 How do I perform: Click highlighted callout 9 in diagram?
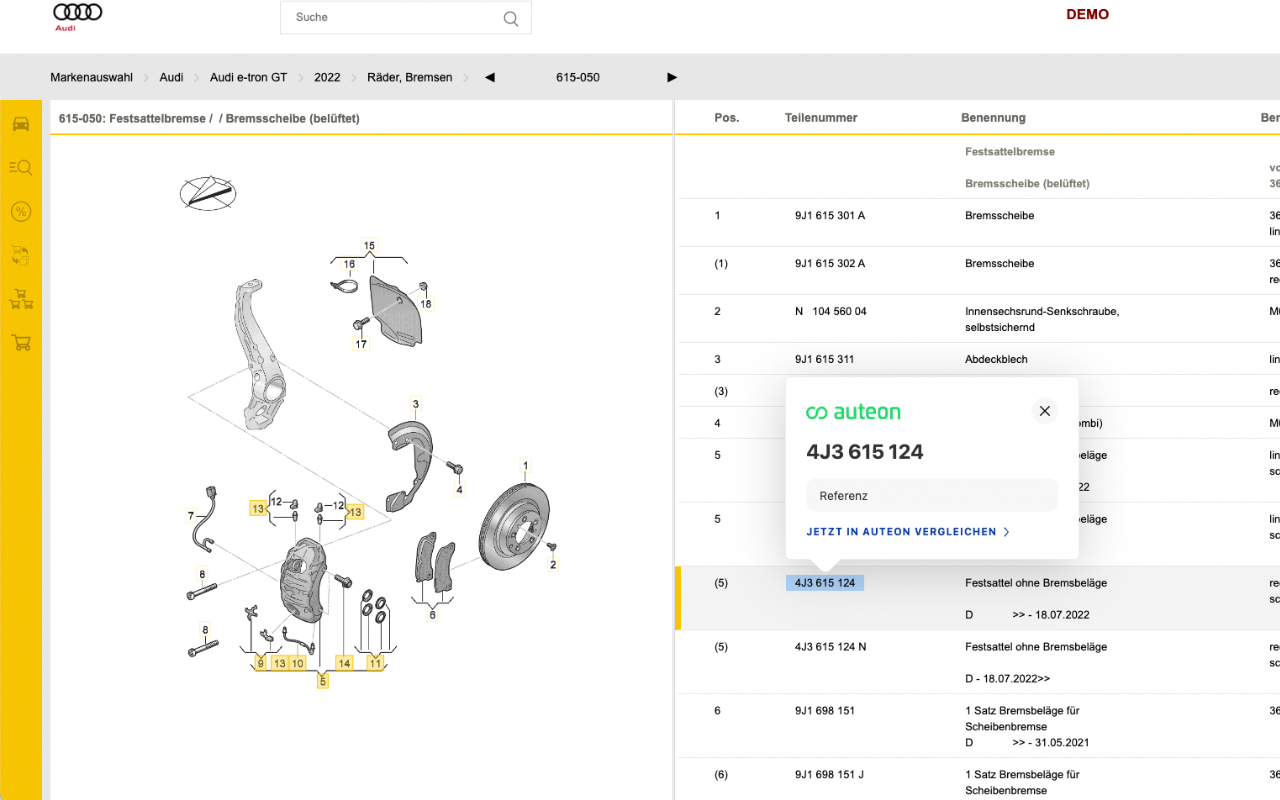click(x=260, y=663)
